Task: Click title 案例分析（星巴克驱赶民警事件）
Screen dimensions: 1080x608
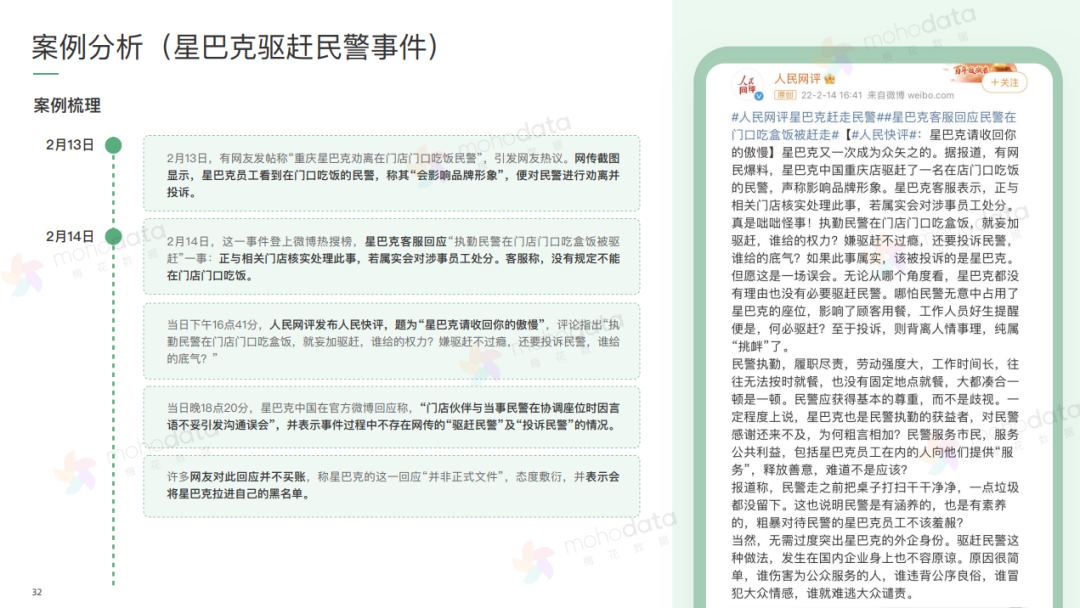Action: pyautogui.click(x=236, y=47)
